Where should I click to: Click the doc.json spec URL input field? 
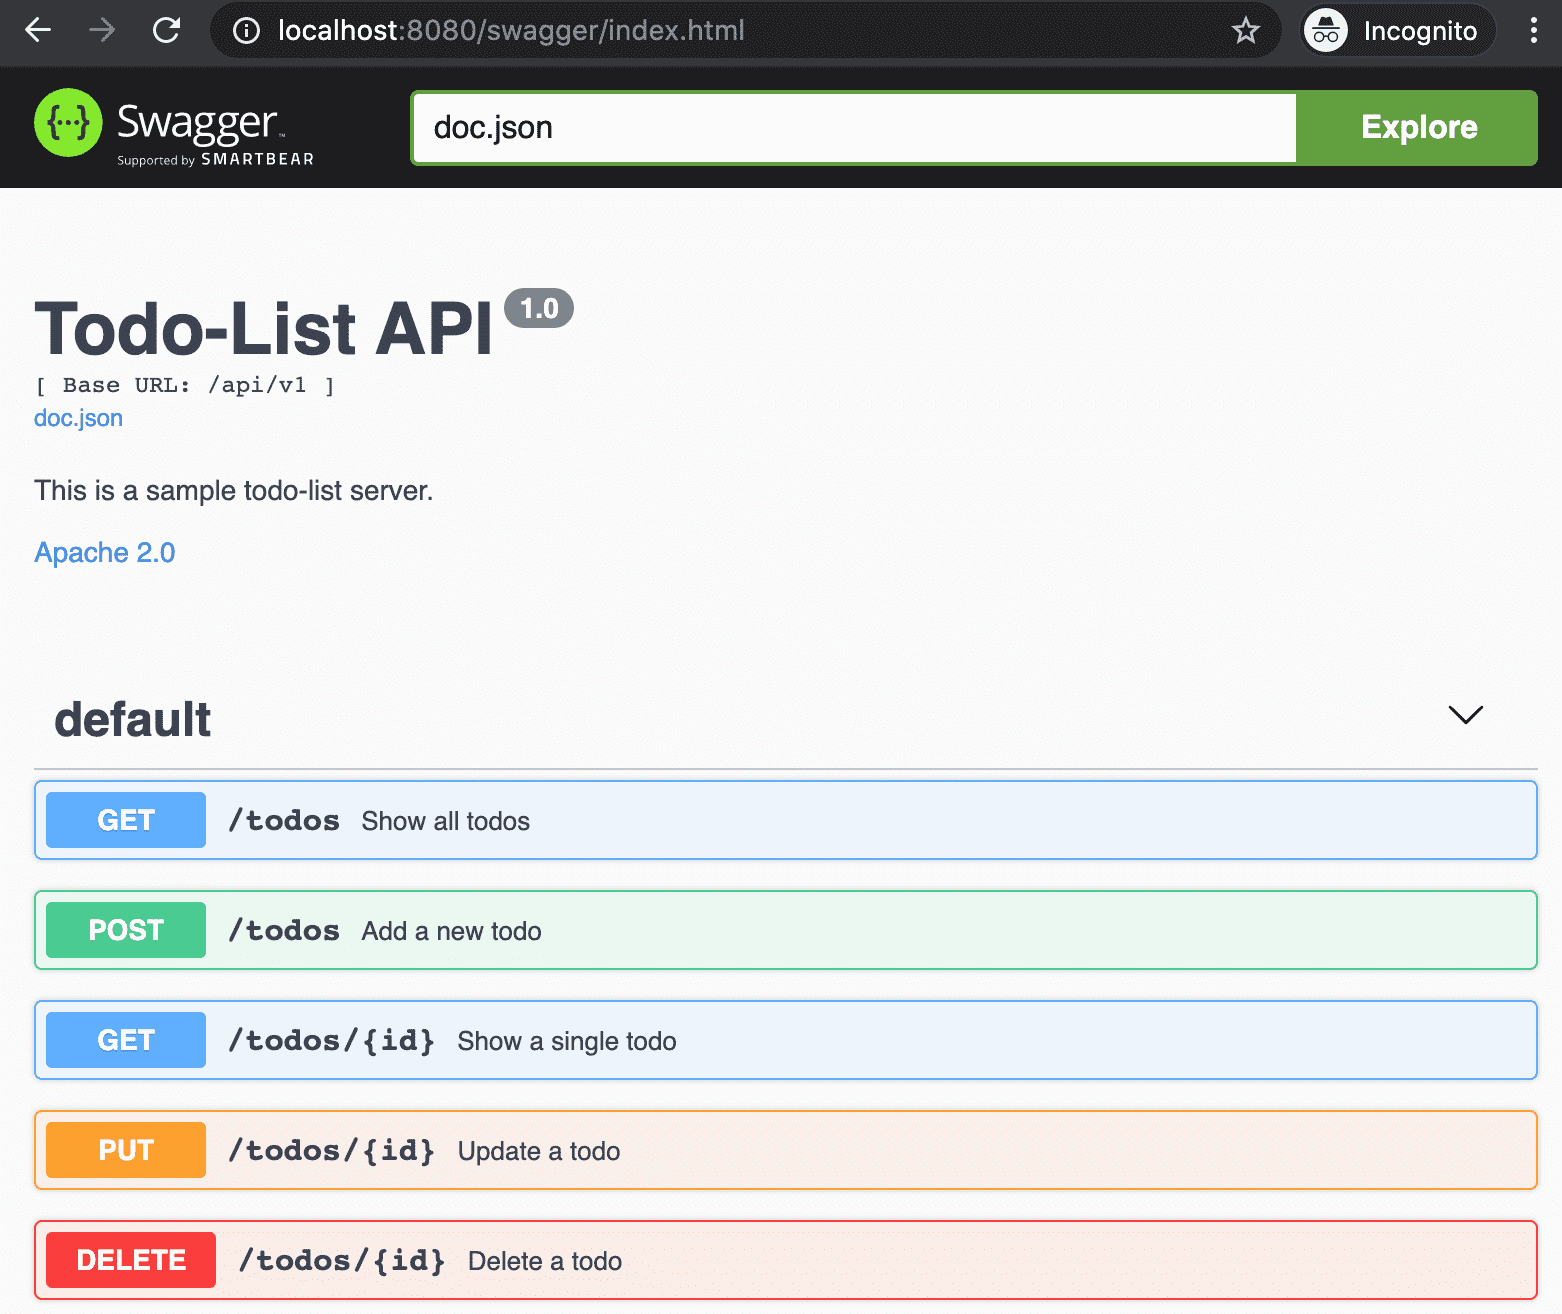[855, 128]
